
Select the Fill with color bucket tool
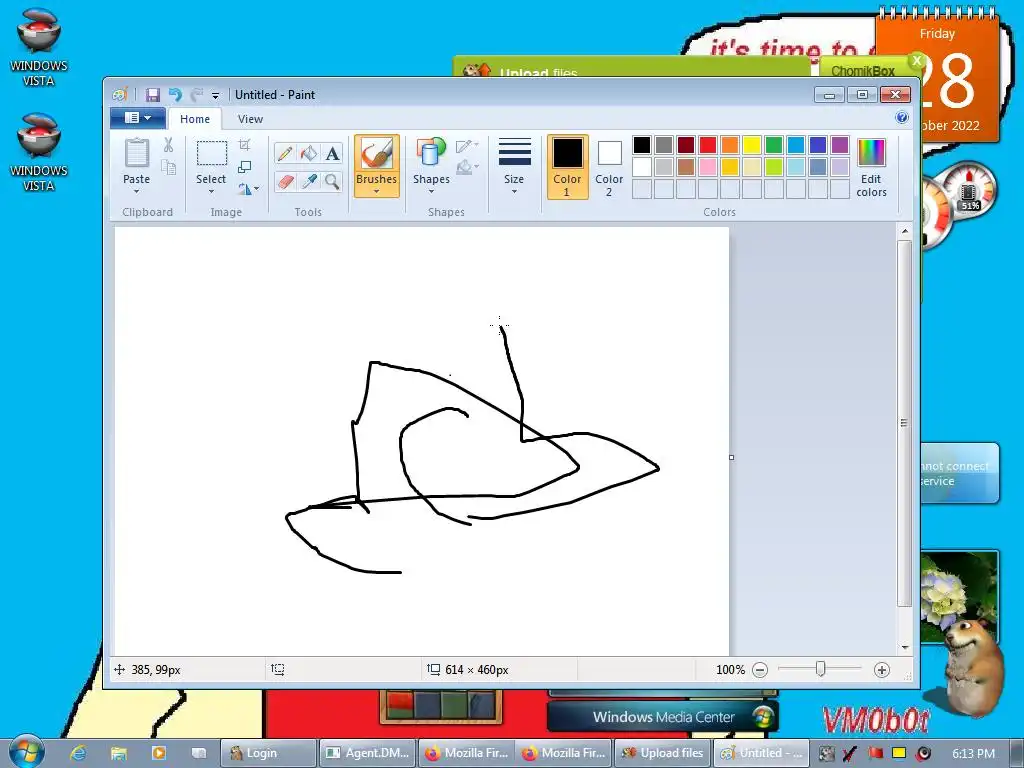(308, 153)
